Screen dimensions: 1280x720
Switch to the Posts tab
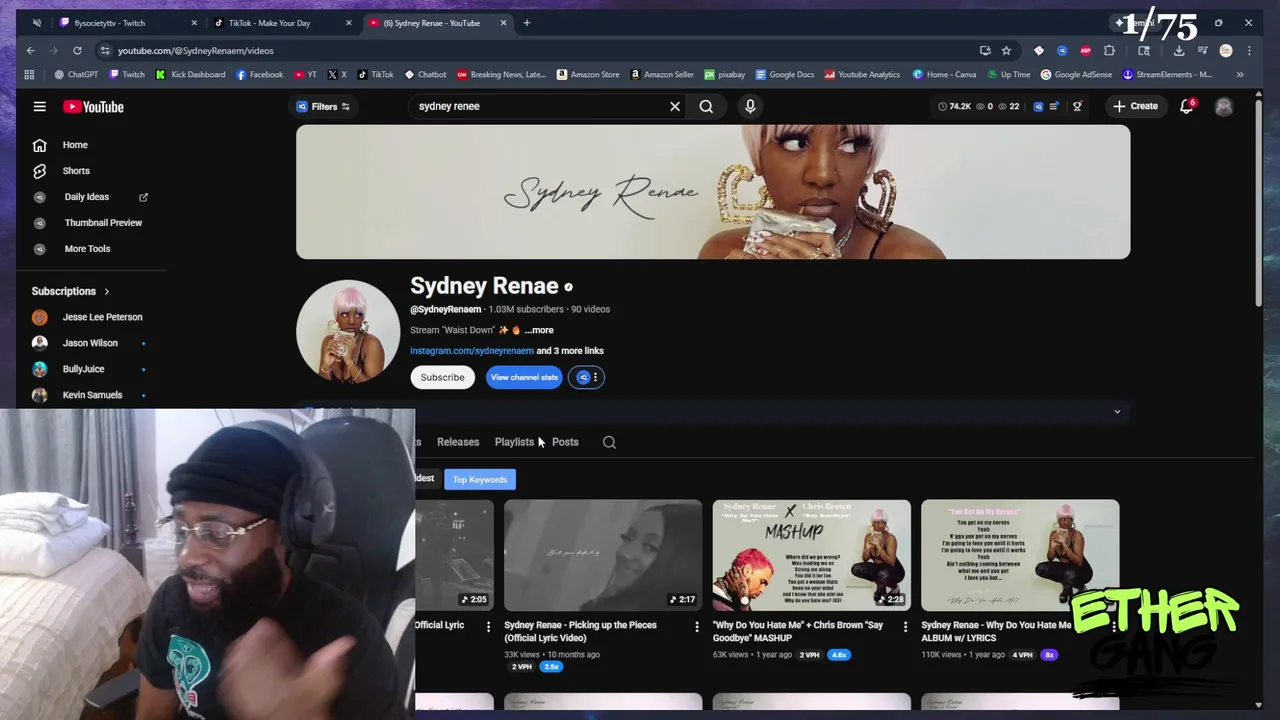[565, 442]
